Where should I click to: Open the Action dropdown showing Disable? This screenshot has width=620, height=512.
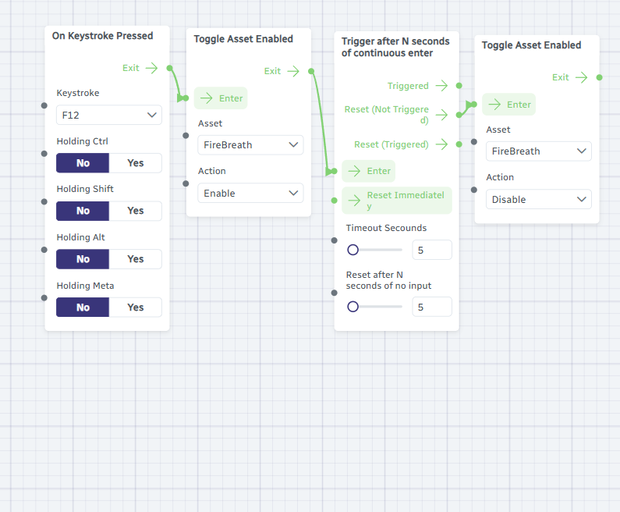pos(539,199)
